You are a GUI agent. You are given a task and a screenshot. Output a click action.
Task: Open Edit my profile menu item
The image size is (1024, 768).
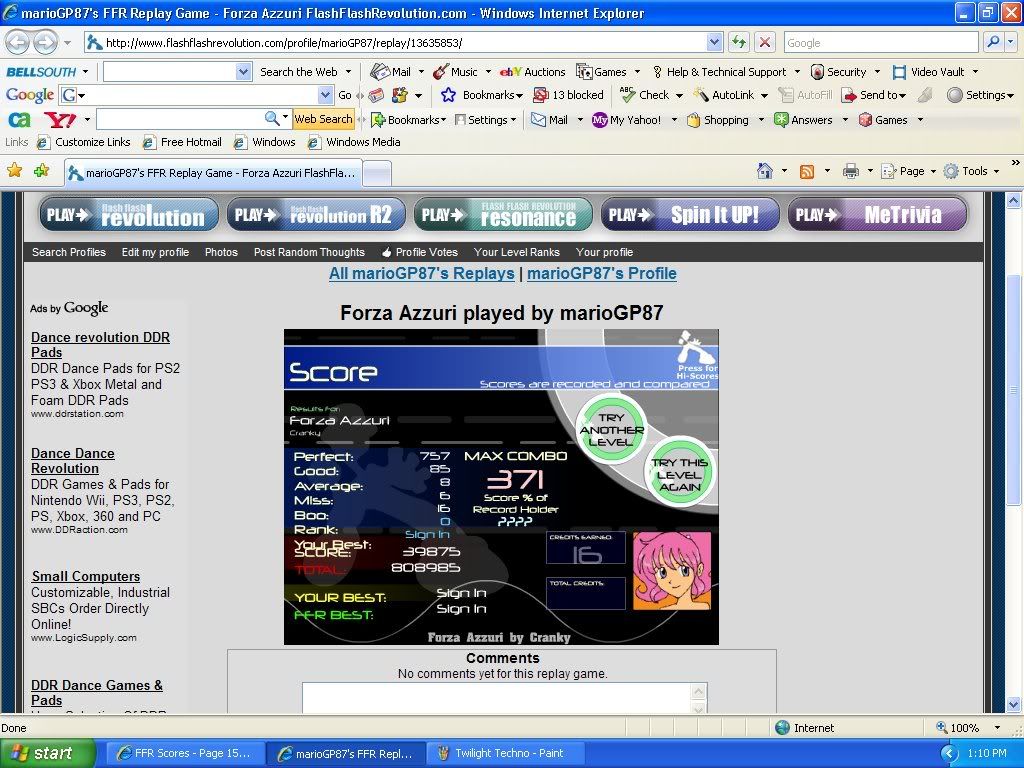pos(155,252)
